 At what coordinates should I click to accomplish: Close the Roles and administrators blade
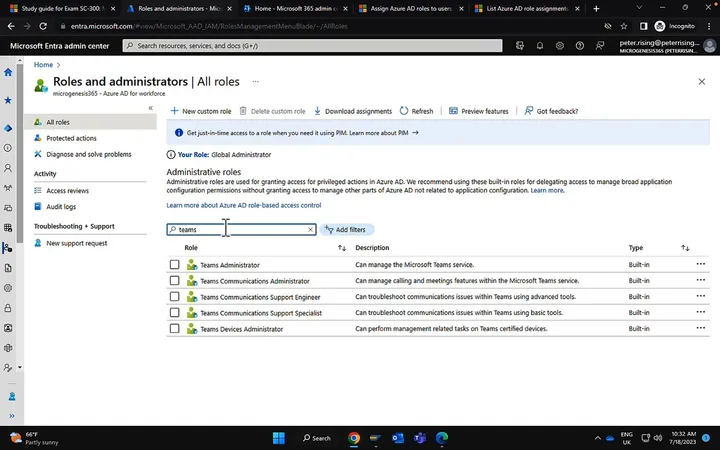click(702, 82)
